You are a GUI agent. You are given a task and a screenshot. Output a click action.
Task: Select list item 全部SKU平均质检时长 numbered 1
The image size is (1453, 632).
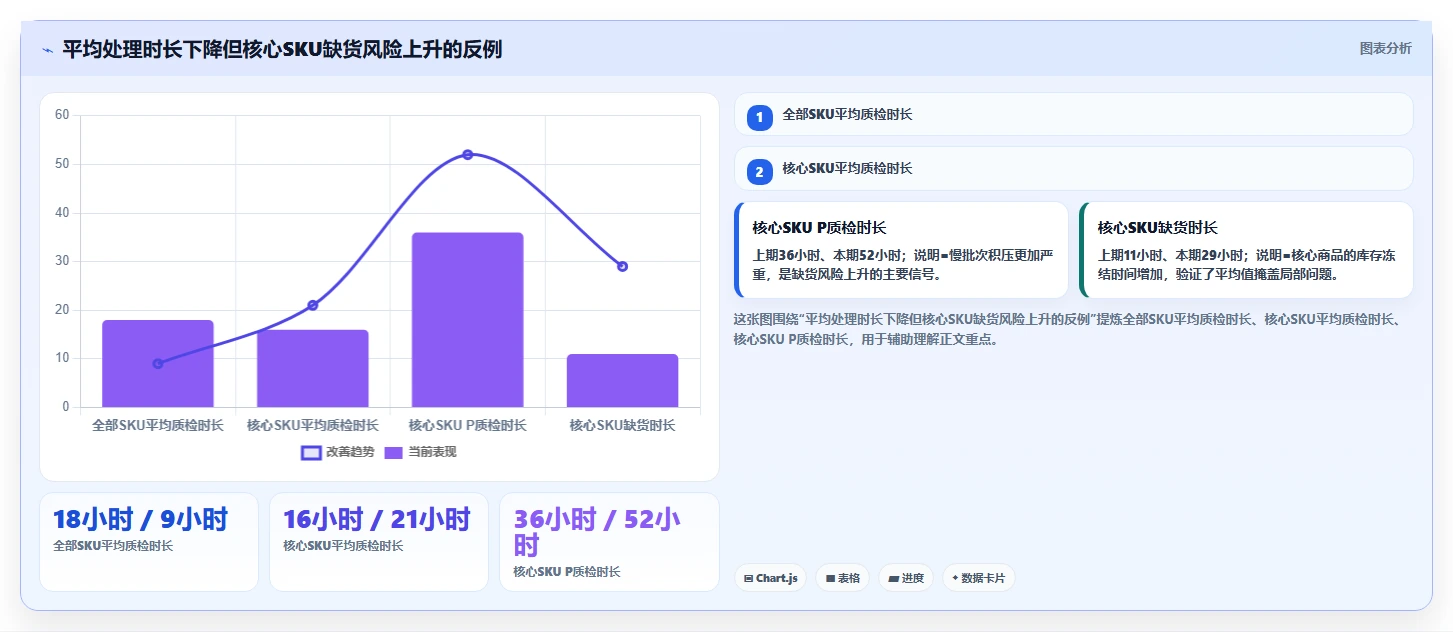click(x=1073, y=114)
